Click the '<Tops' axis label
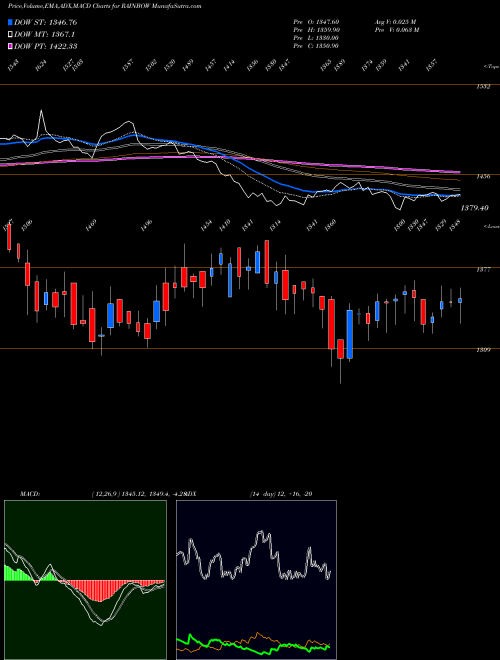Image resolution: width=500 pixels, height=660 pixels. pyautogui.click(x=492, y=66)
